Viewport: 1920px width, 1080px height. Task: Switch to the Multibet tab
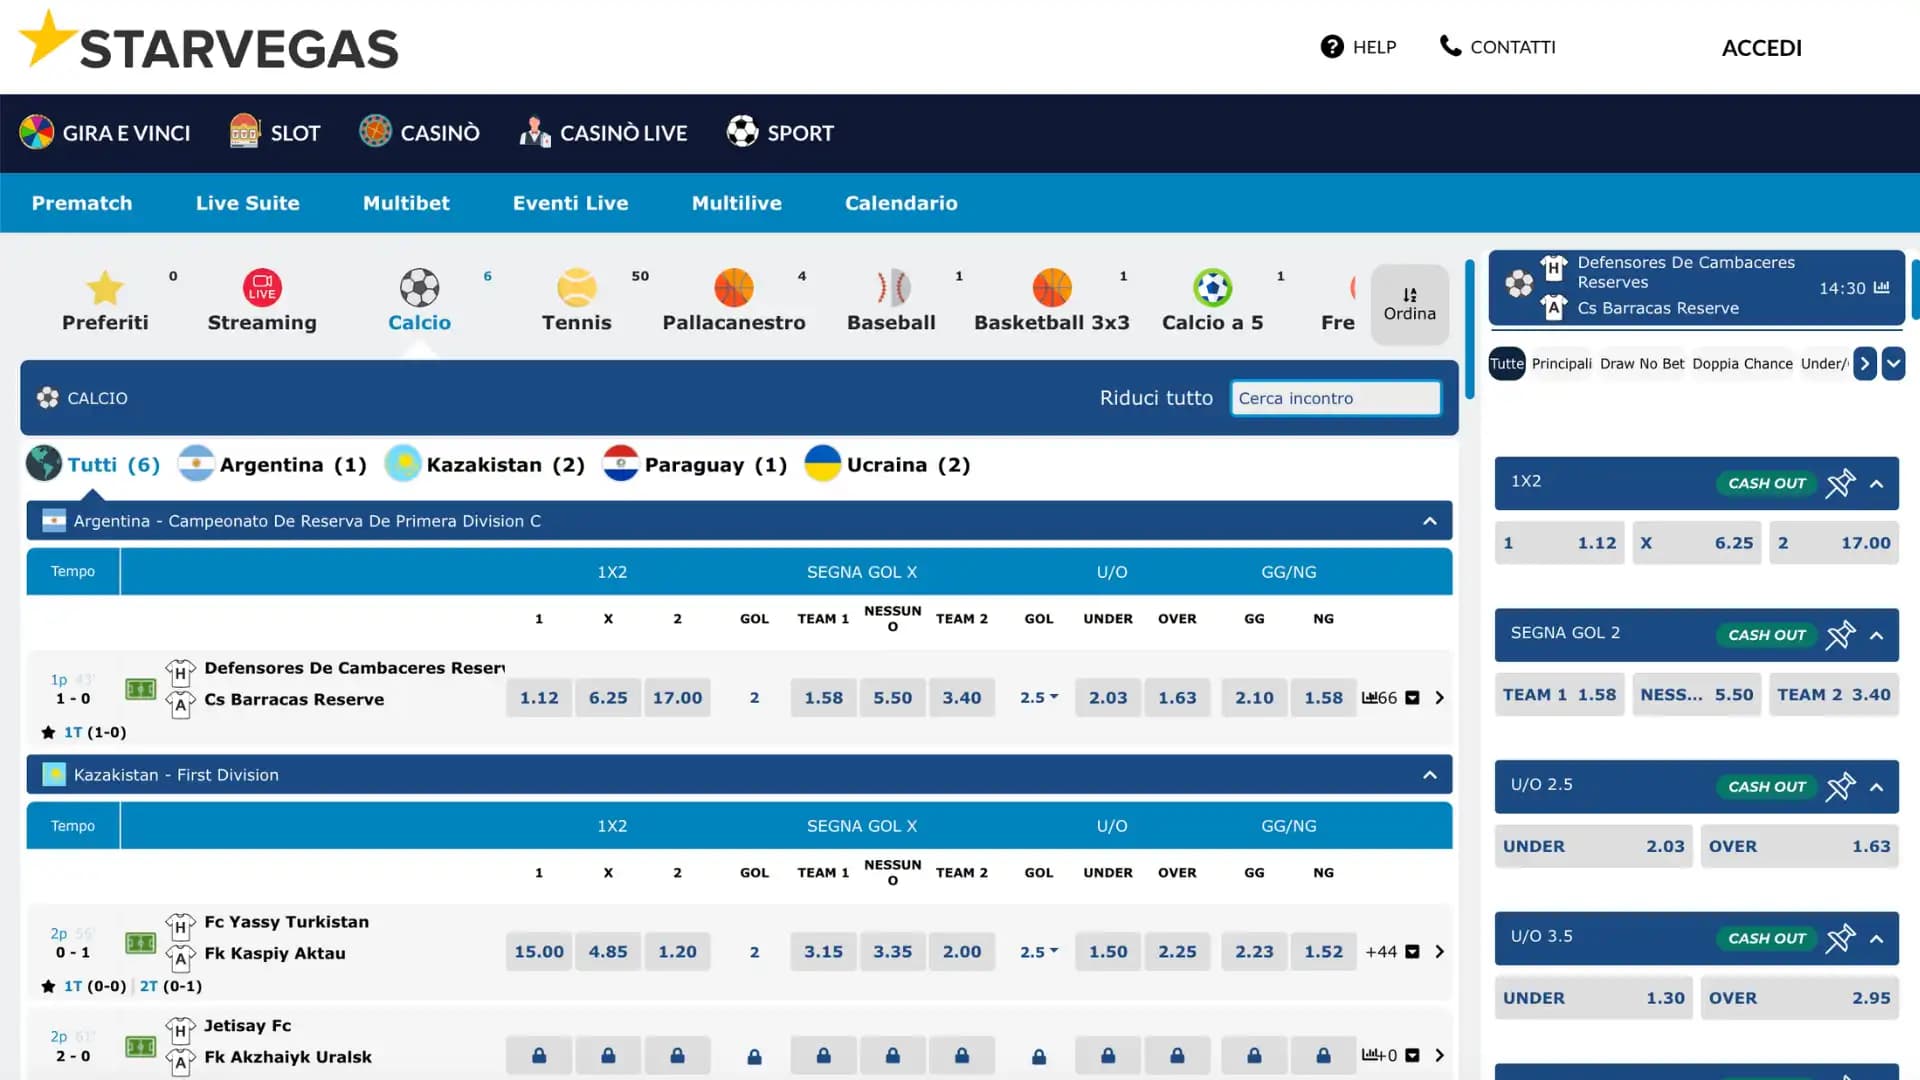pos(406,203)
